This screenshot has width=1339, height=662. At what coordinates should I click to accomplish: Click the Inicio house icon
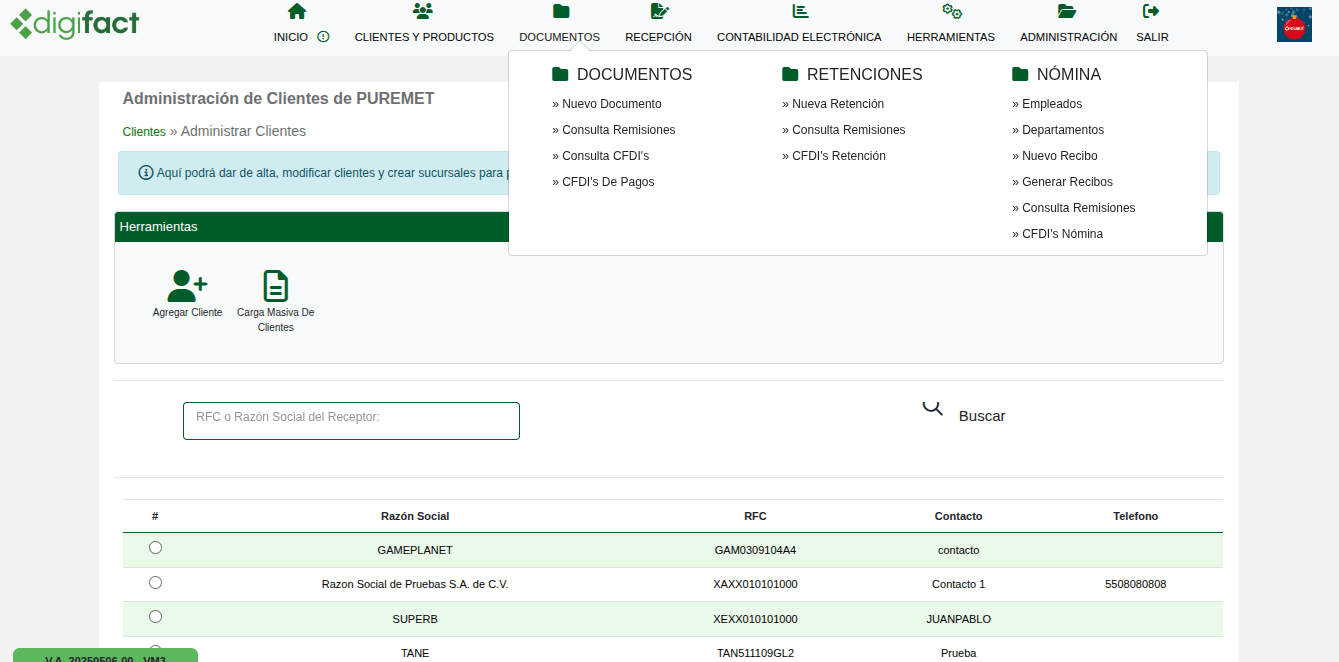(x=297, y=11)
